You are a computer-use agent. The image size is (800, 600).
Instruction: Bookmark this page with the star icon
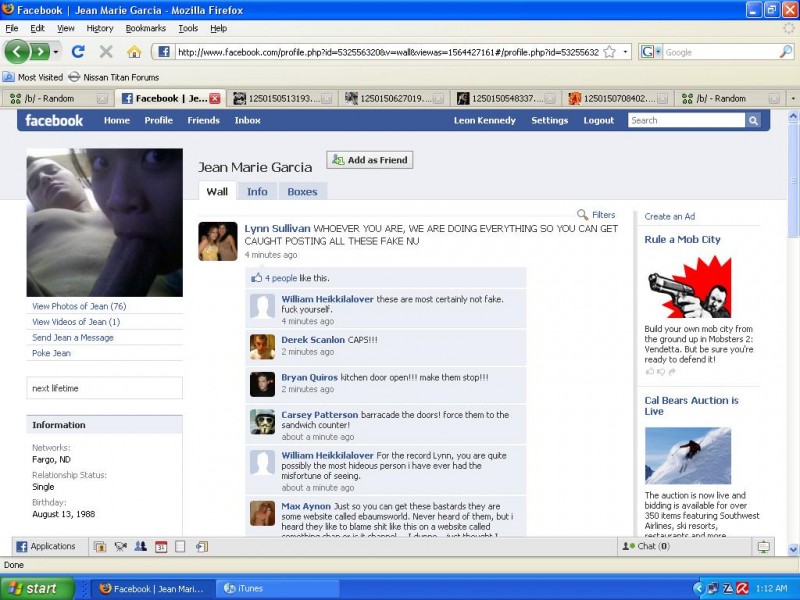tap(609, 52)
